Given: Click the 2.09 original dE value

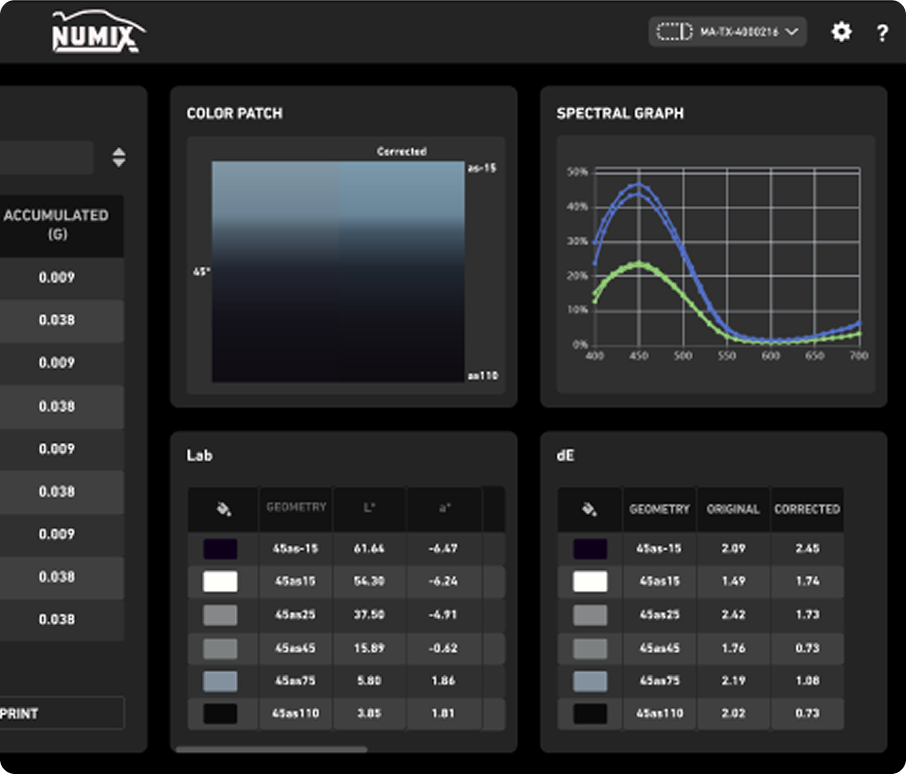Looking at the screenshot, I should point(733,549).
